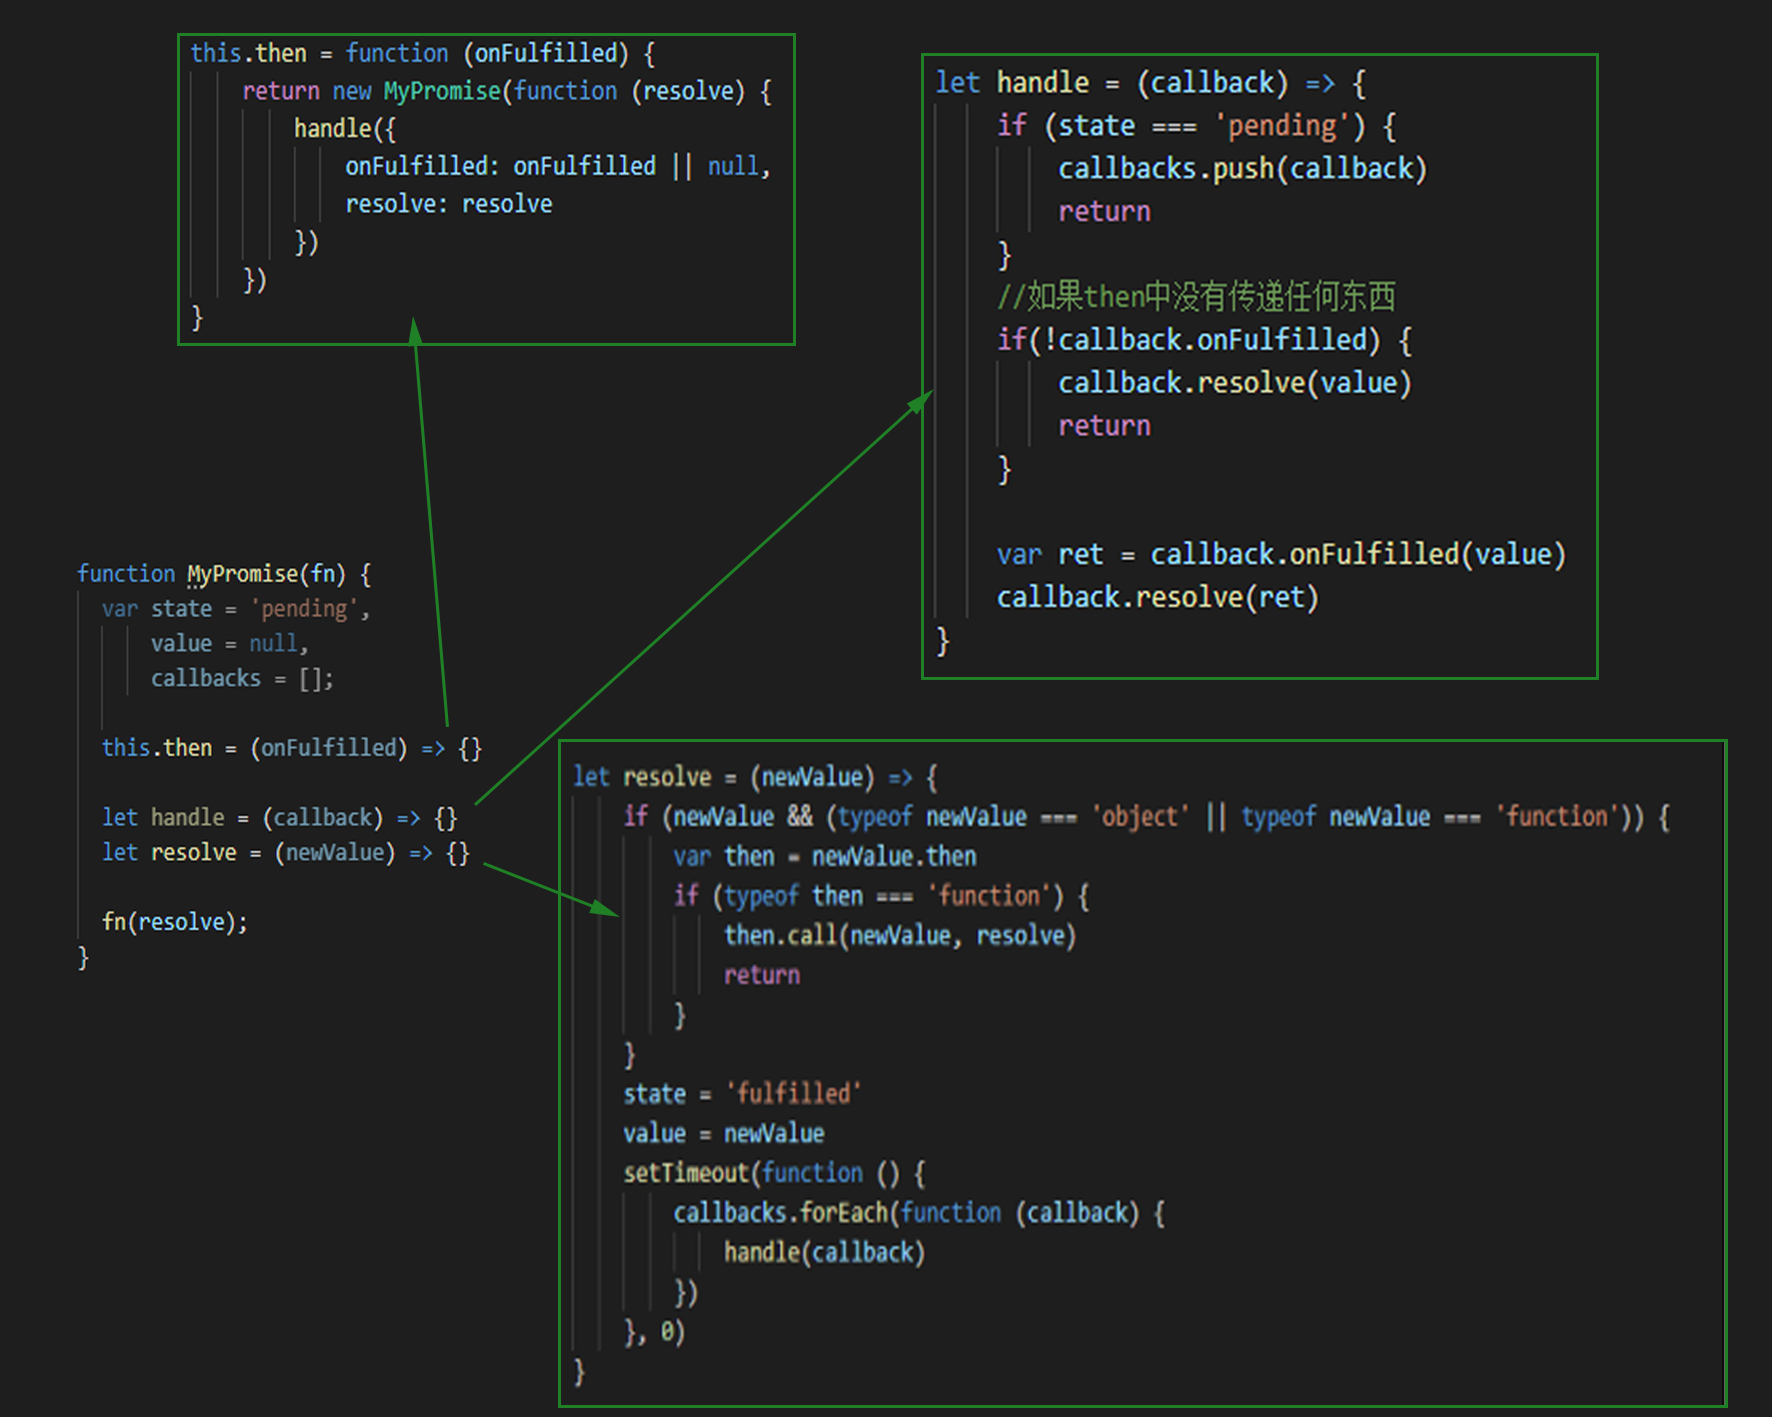Click the "handle({" call line

[345, 129]
